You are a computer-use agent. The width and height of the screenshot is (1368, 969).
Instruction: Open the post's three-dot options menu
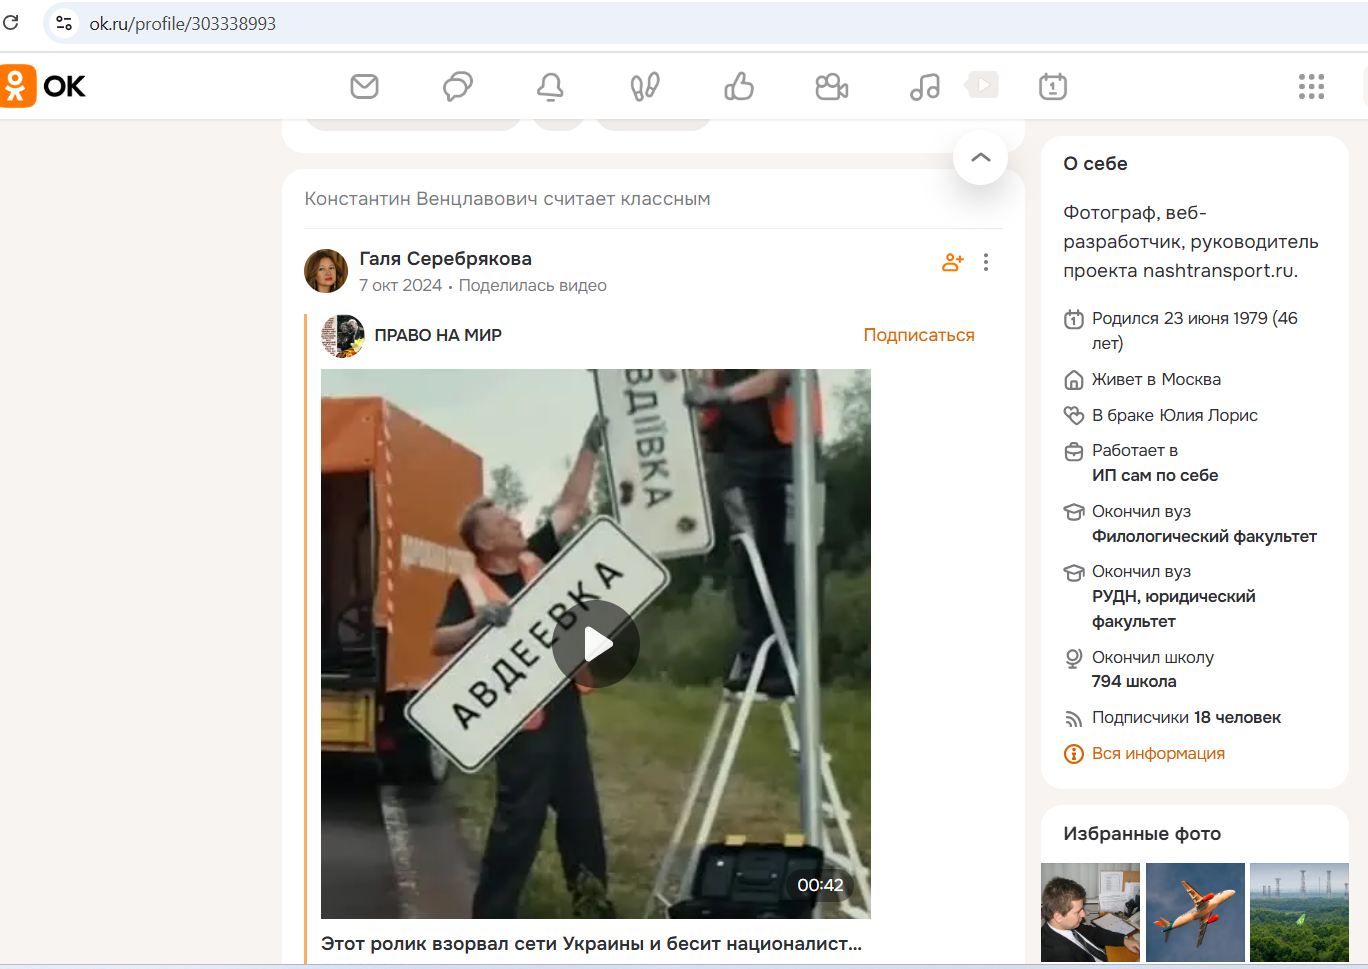(x=986, y=261)
